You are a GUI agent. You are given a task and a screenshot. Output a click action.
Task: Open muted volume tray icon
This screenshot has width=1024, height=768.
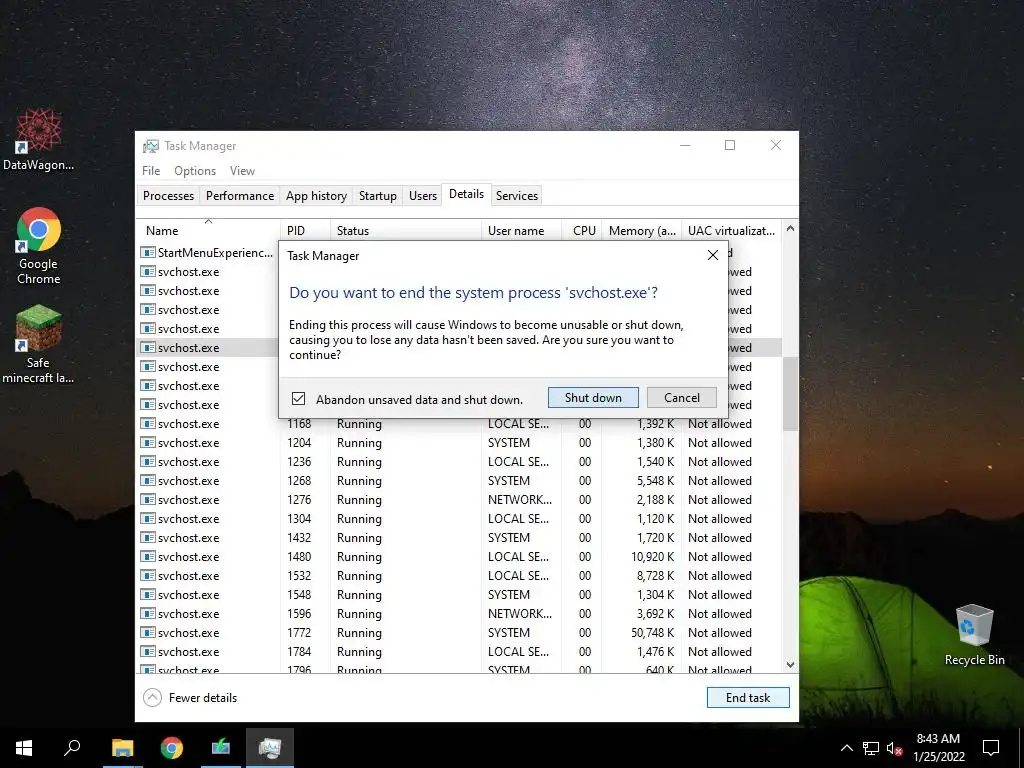click(x=894, y=748)
